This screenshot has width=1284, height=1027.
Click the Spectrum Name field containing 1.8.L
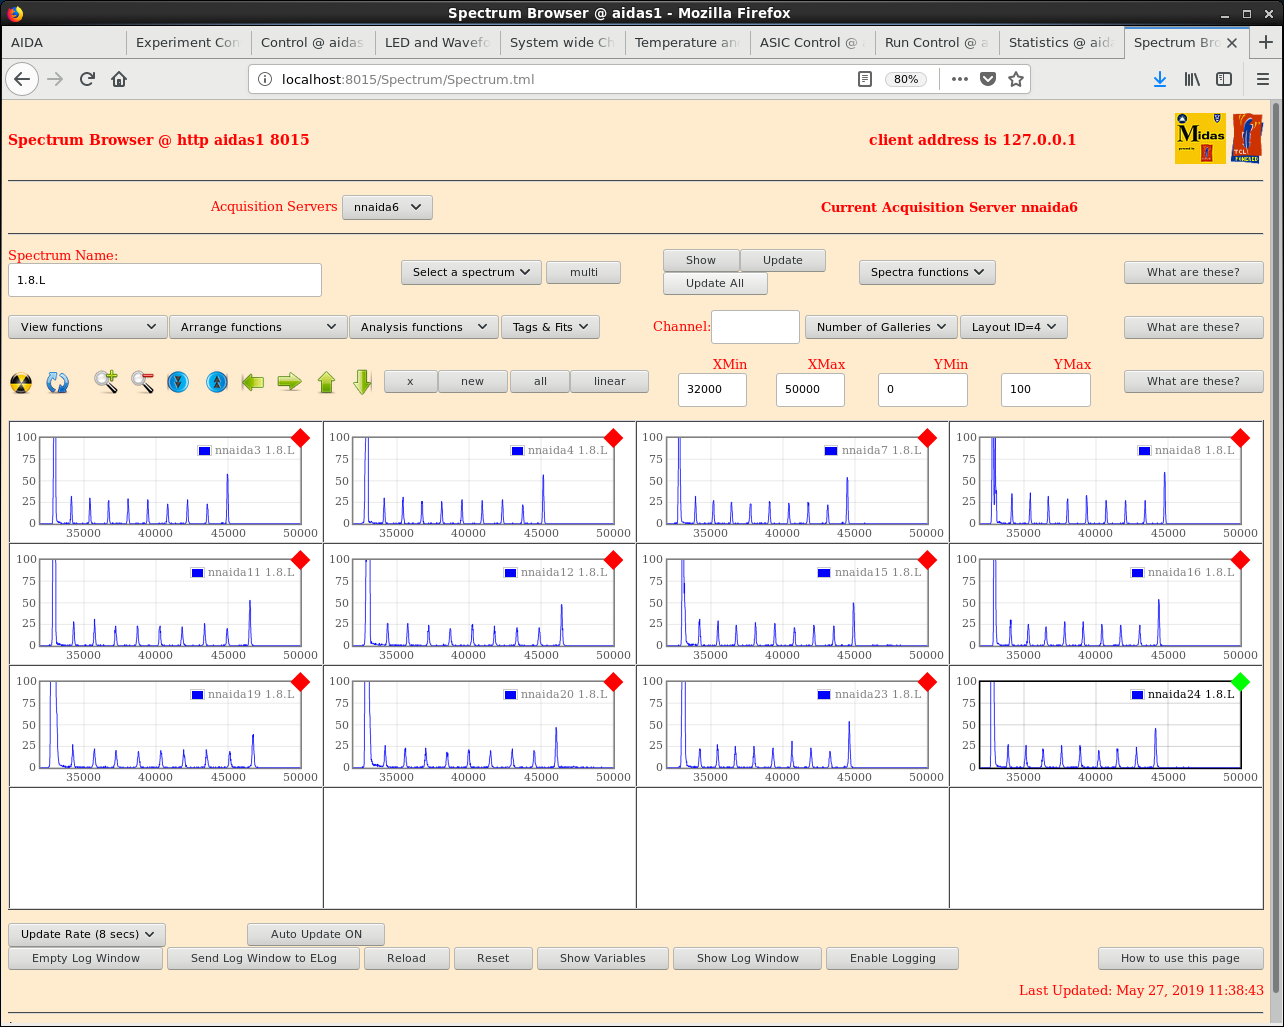(165, 280)
